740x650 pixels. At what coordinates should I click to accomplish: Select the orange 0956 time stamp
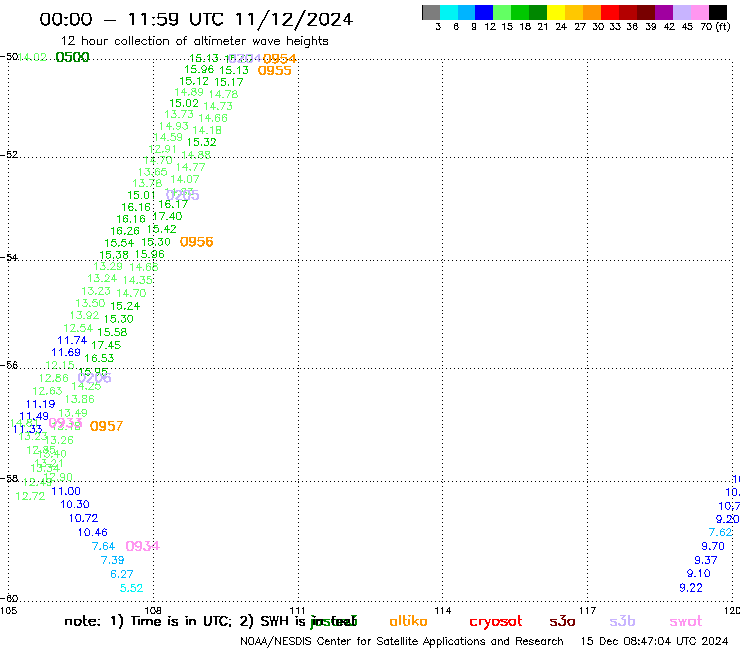coord(196,242)
